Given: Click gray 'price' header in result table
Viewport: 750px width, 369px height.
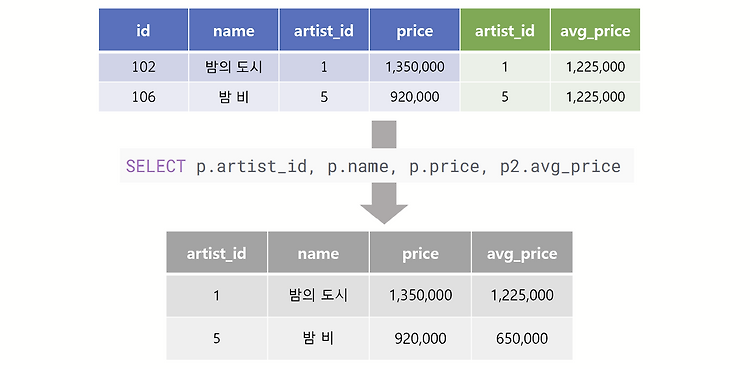Looking at the screenshot, I should coord(420,253).
